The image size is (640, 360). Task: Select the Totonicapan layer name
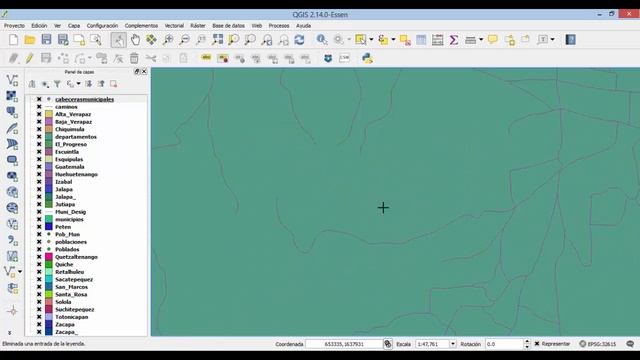(71, 317)
